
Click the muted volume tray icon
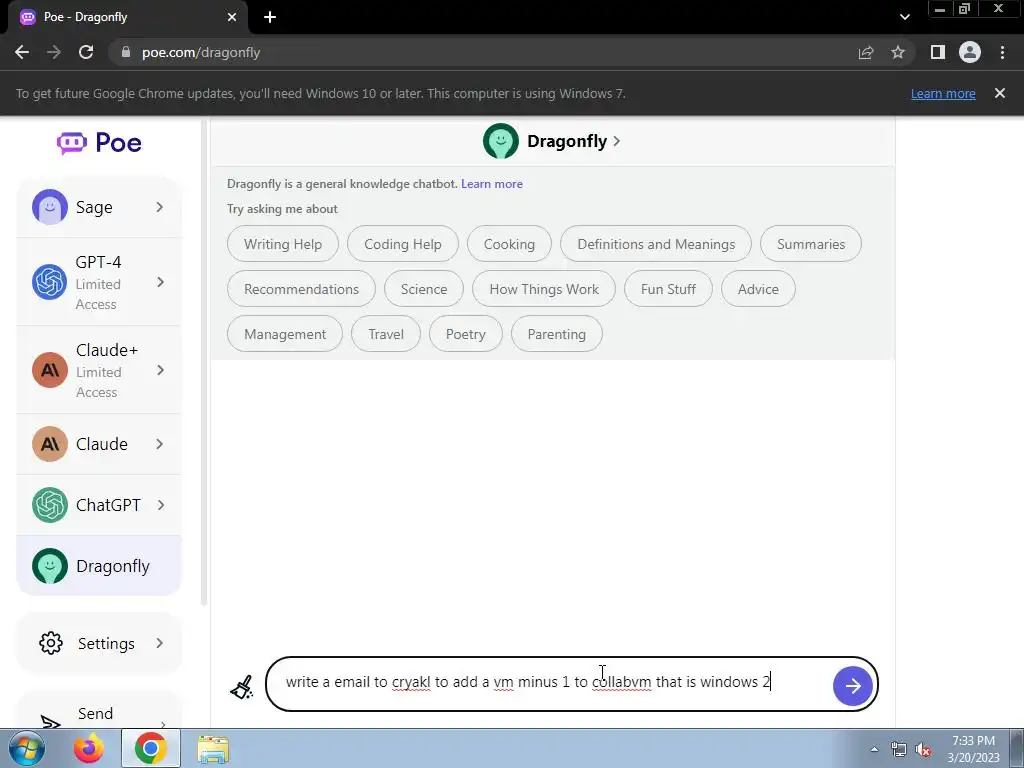point(923,750)
